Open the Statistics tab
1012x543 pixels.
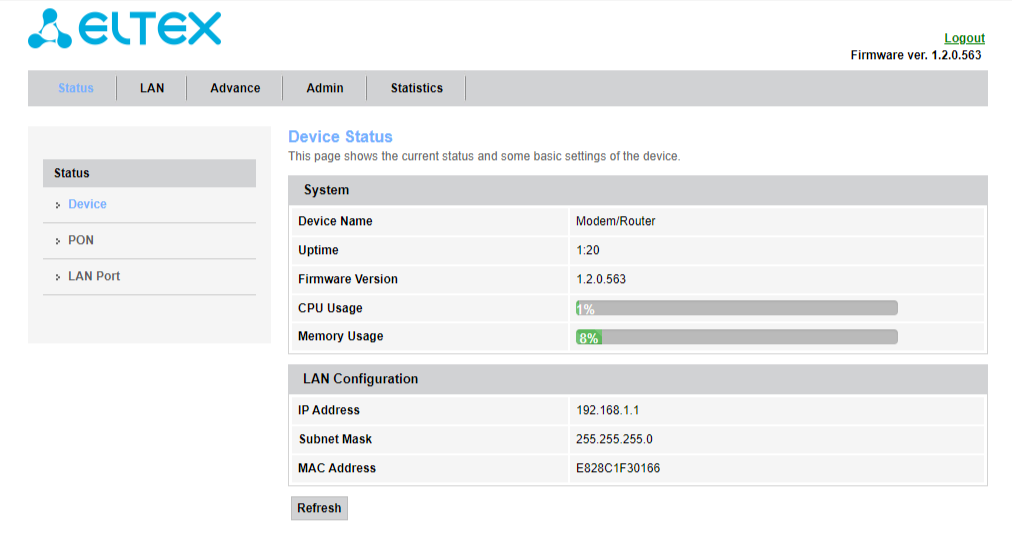point(417,88)
